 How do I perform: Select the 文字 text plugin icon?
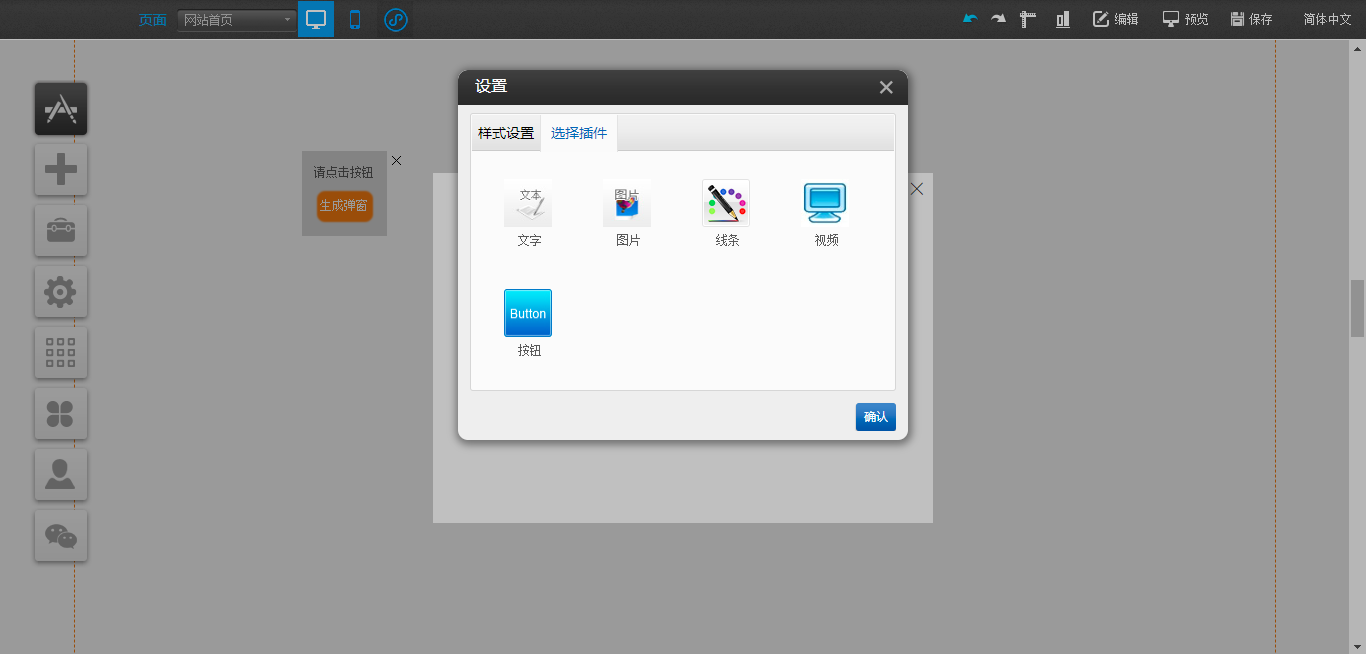(528, 204)
